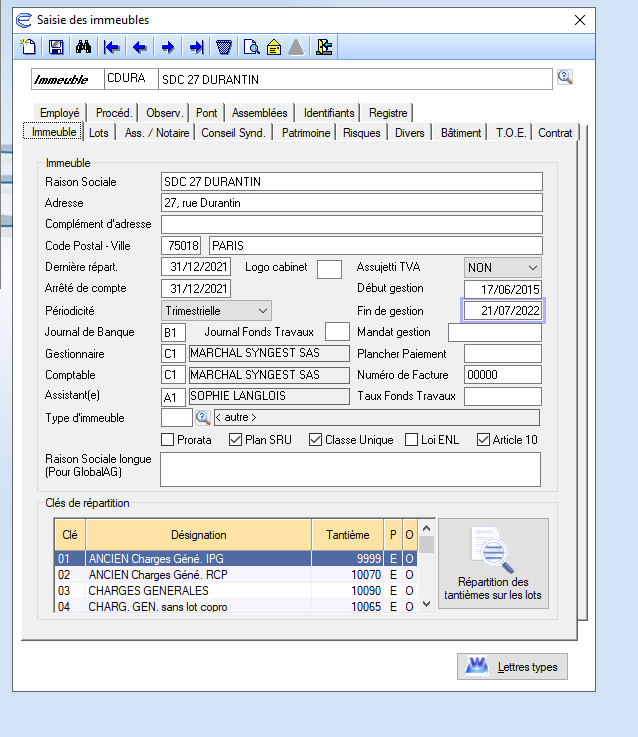The height and width of the screenshot is (737, 638).
Task: Select row 02 ANCIEN Charges Géné. RCP
Action: pyautogui.click(x=236, y=575)
